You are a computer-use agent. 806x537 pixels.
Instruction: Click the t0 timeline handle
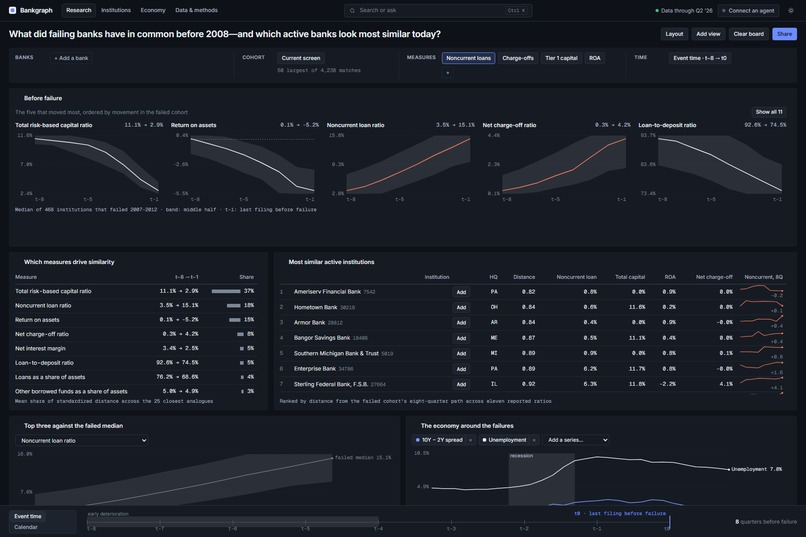click(669, 522)
